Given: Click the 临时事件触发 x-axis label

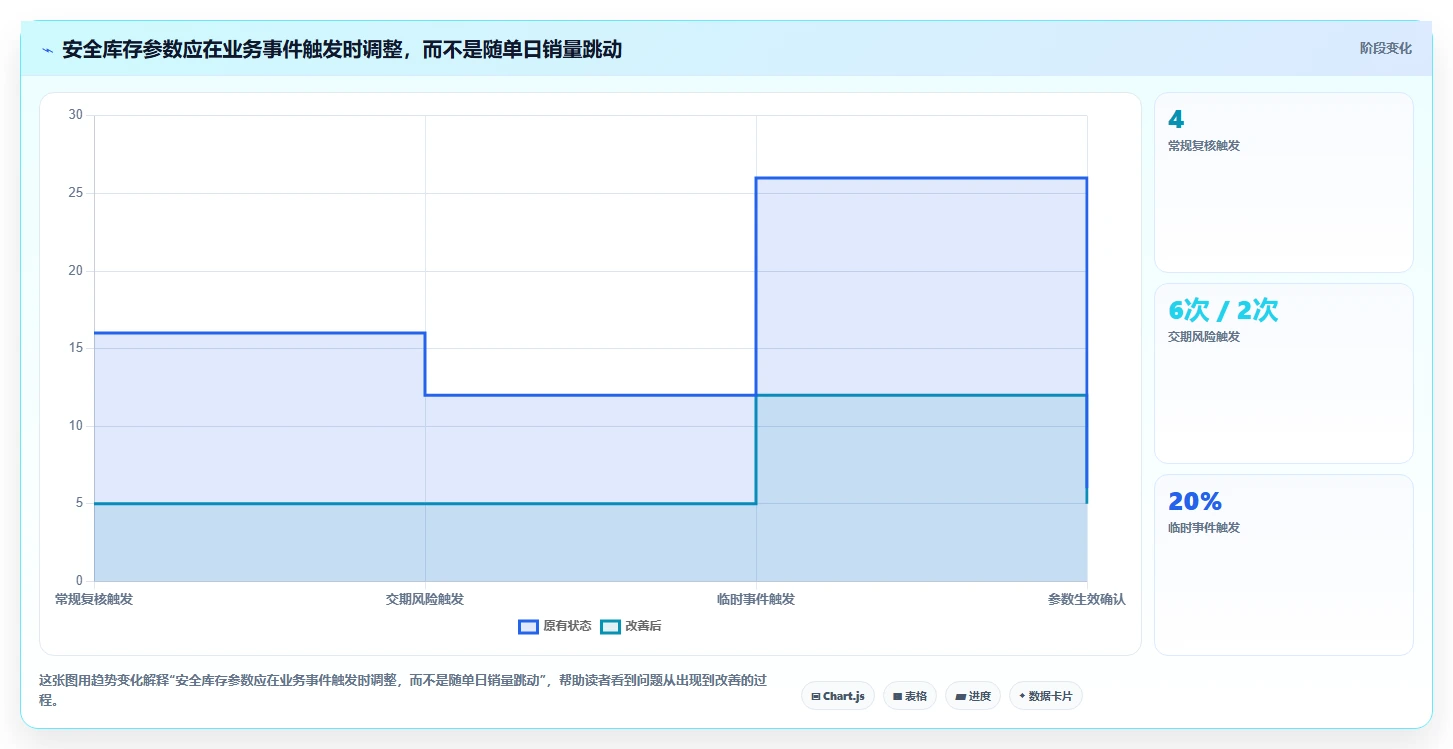Looking at the screenshot, I should [x=756, y=599].
